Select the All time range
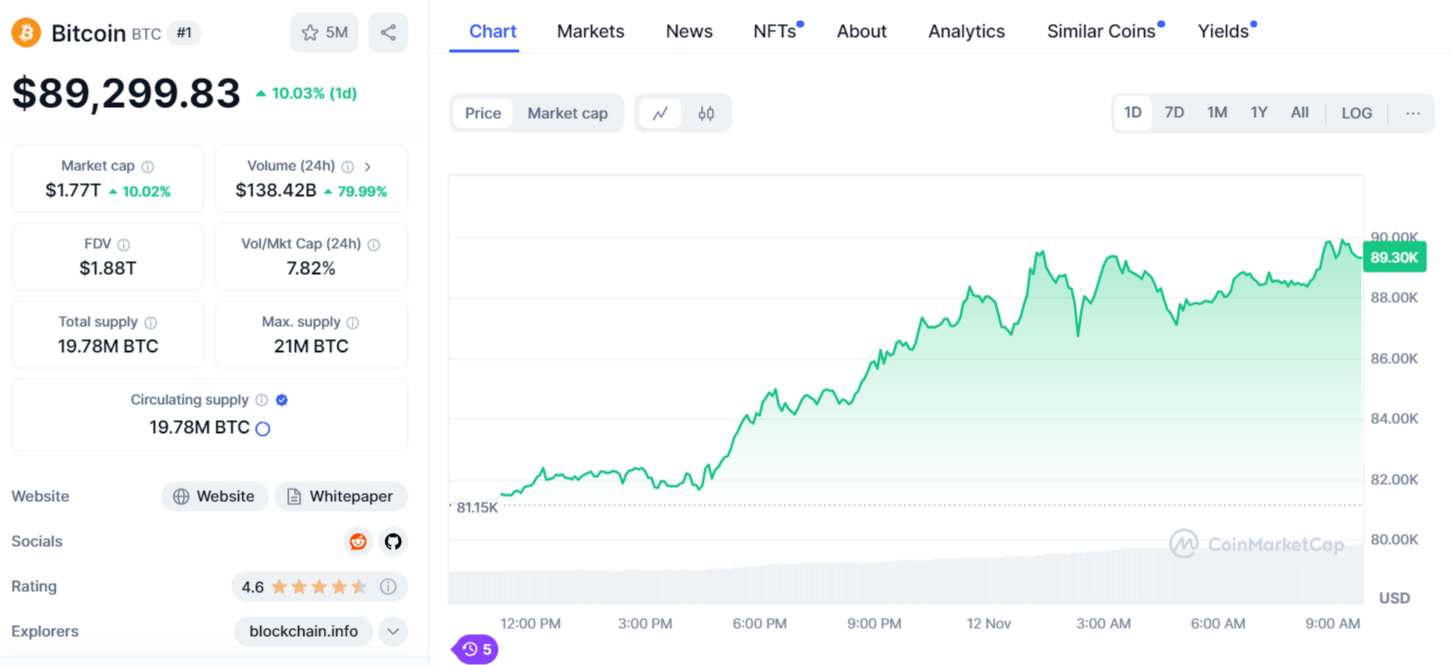Image resolution: width=1451 pixels, height=665 pixels. pos(1300,113)
